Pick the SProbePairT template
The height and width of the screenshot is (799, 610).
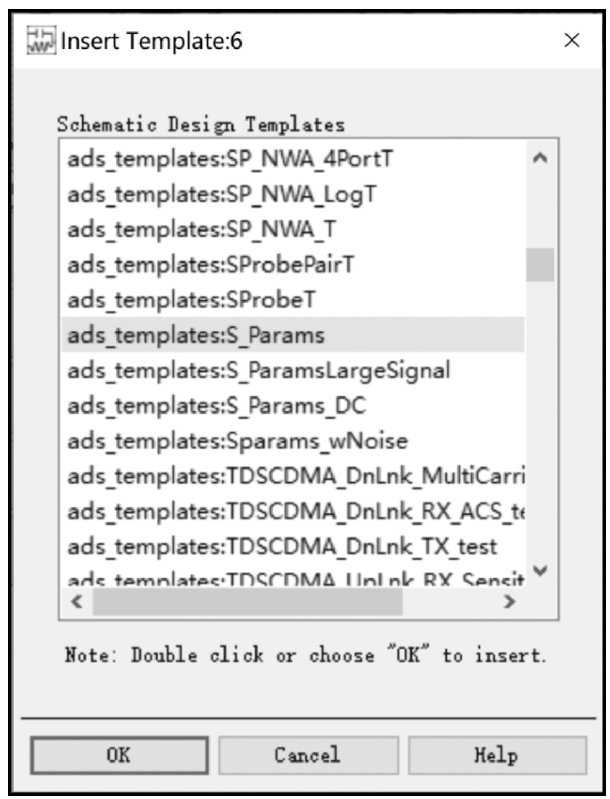pyautogui.click(x=293, y=264)
